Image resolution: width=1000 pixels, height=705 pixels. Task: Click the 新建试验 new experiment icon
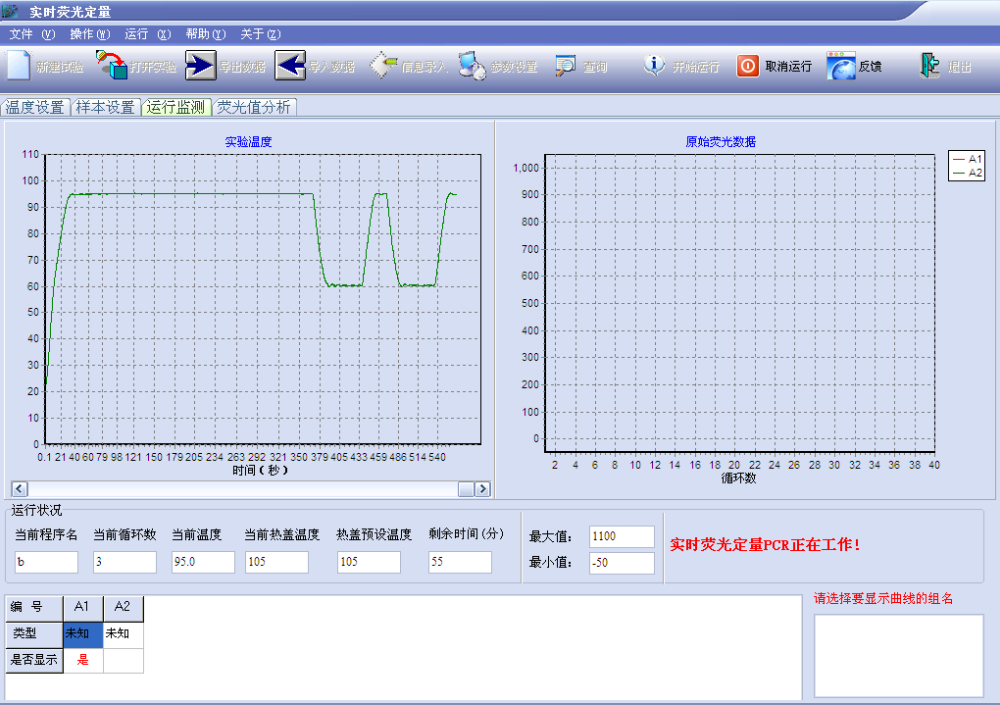click(18, 65)
